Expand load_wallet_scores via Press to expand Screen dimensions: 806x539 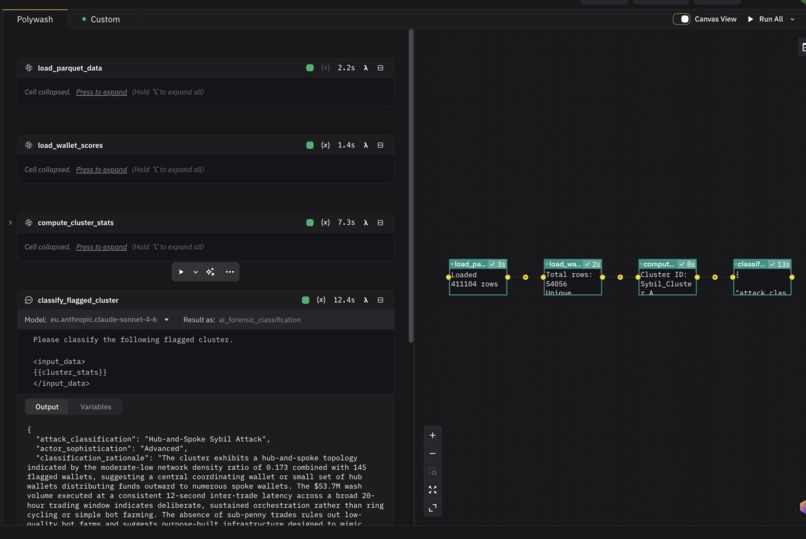pos(101,170)
